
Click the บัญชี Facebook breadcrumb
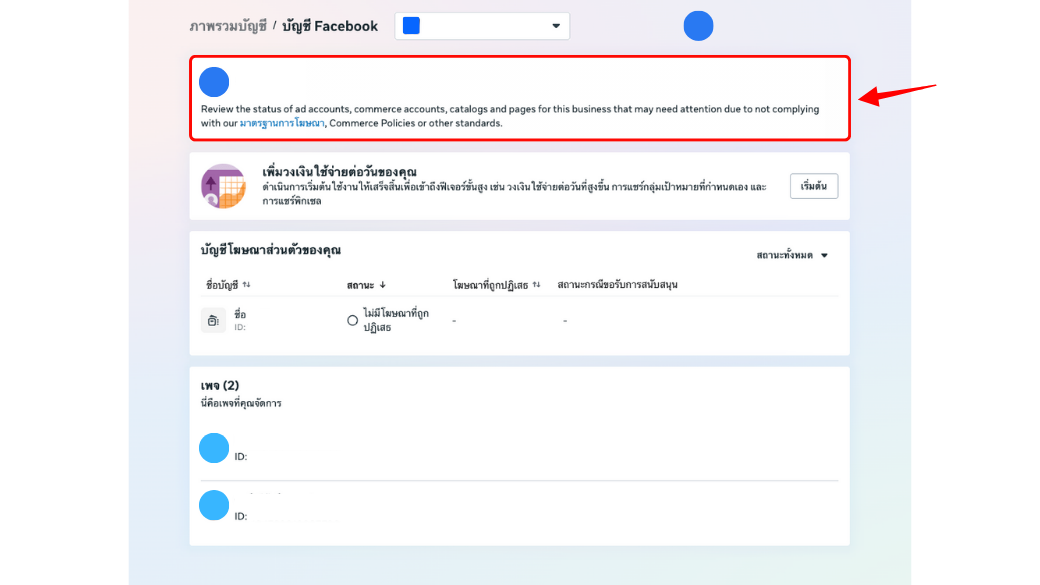click(330, 26)
